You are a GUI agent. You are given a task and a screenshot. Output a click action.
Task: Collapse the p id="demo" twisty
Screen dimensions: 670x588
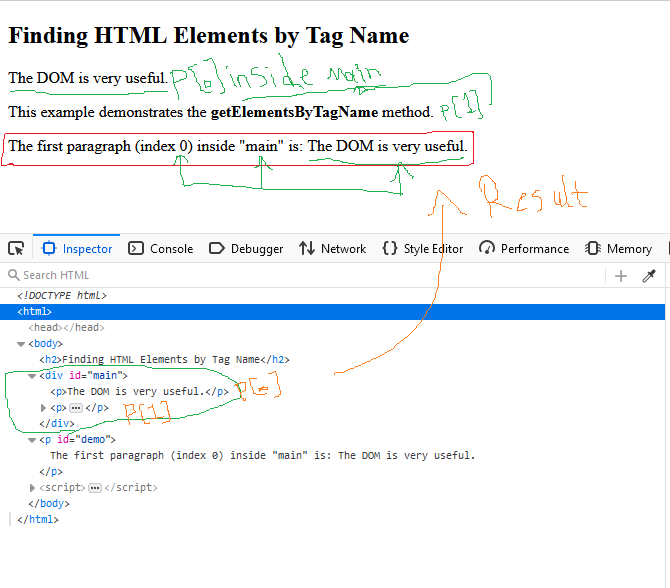(32, 440)
